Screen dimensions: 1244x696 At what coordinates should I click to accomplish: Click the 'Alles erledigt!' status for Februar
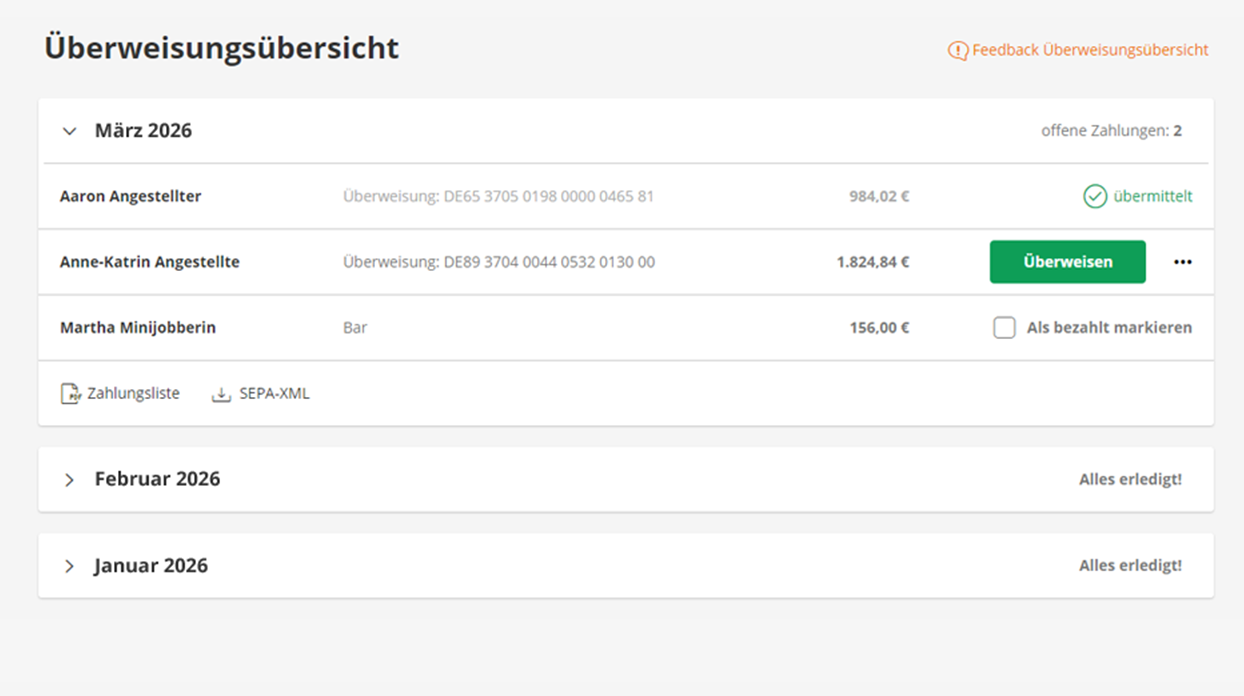[x=1130, y=480]
